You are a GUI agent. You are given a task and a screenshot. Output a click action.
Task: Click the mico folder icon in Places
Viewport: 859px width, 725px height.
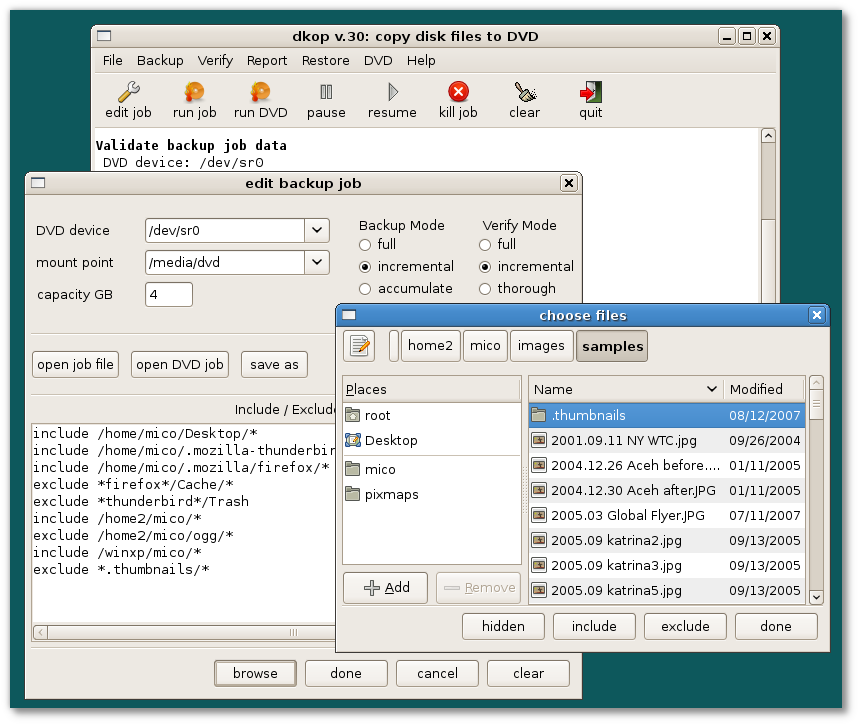coord(353,469)
